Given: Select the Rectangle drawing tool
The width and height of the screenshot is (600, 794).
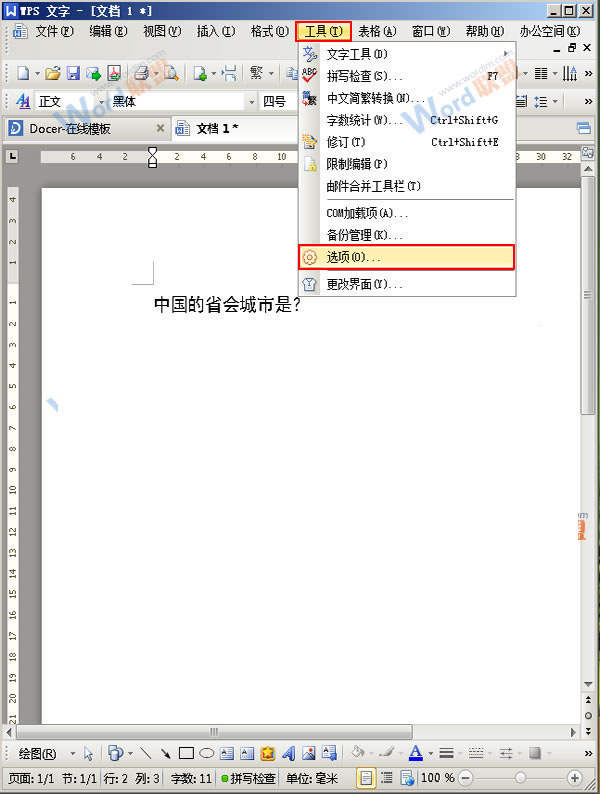Looking at the screenshot, I should [x=186, y=753].
